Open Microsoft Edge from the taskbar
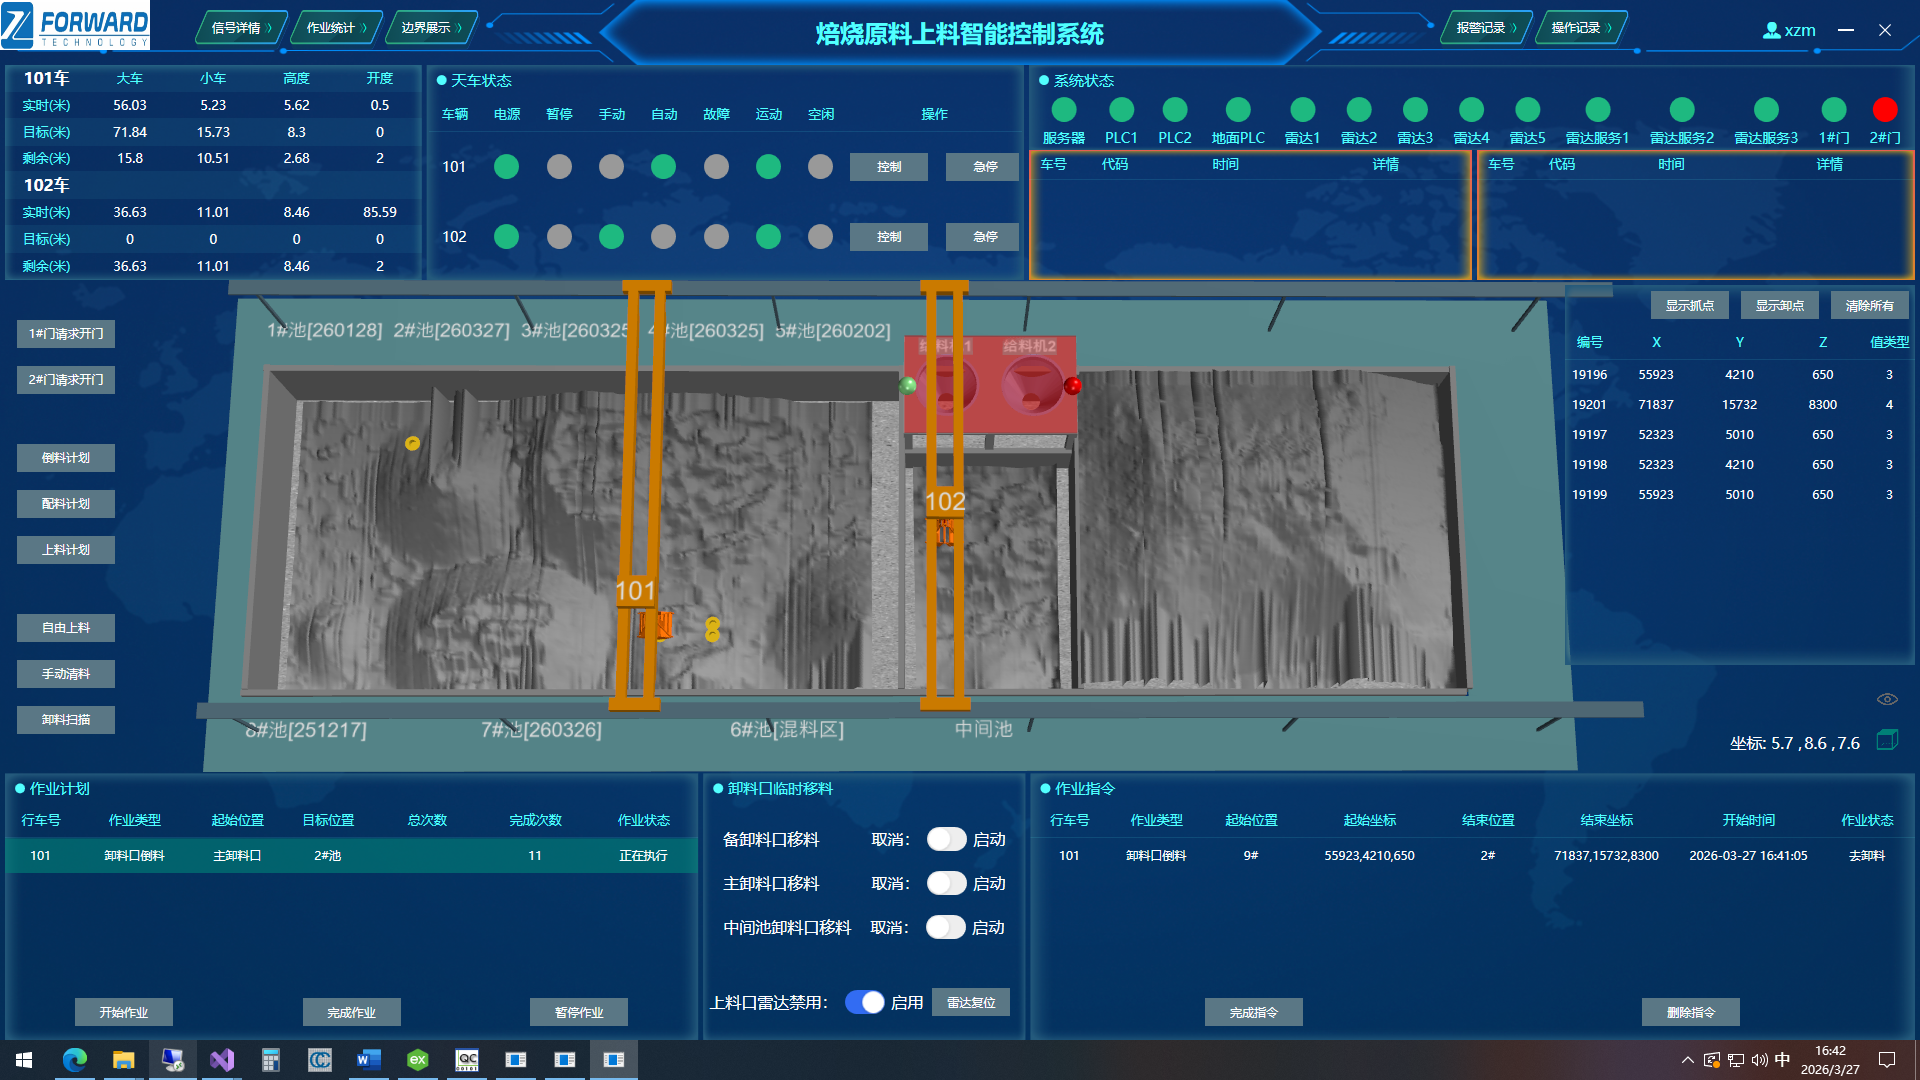 click(x=75, y=1059)
